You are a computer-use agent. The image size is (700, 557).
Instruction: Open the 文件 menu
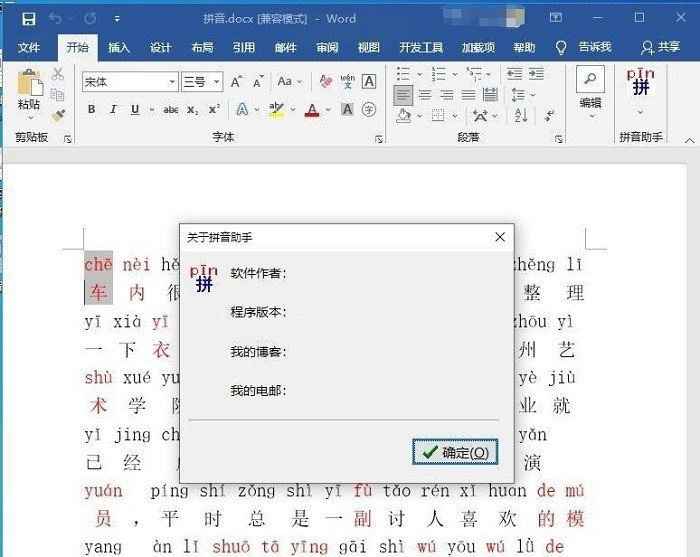click(29, 47)
